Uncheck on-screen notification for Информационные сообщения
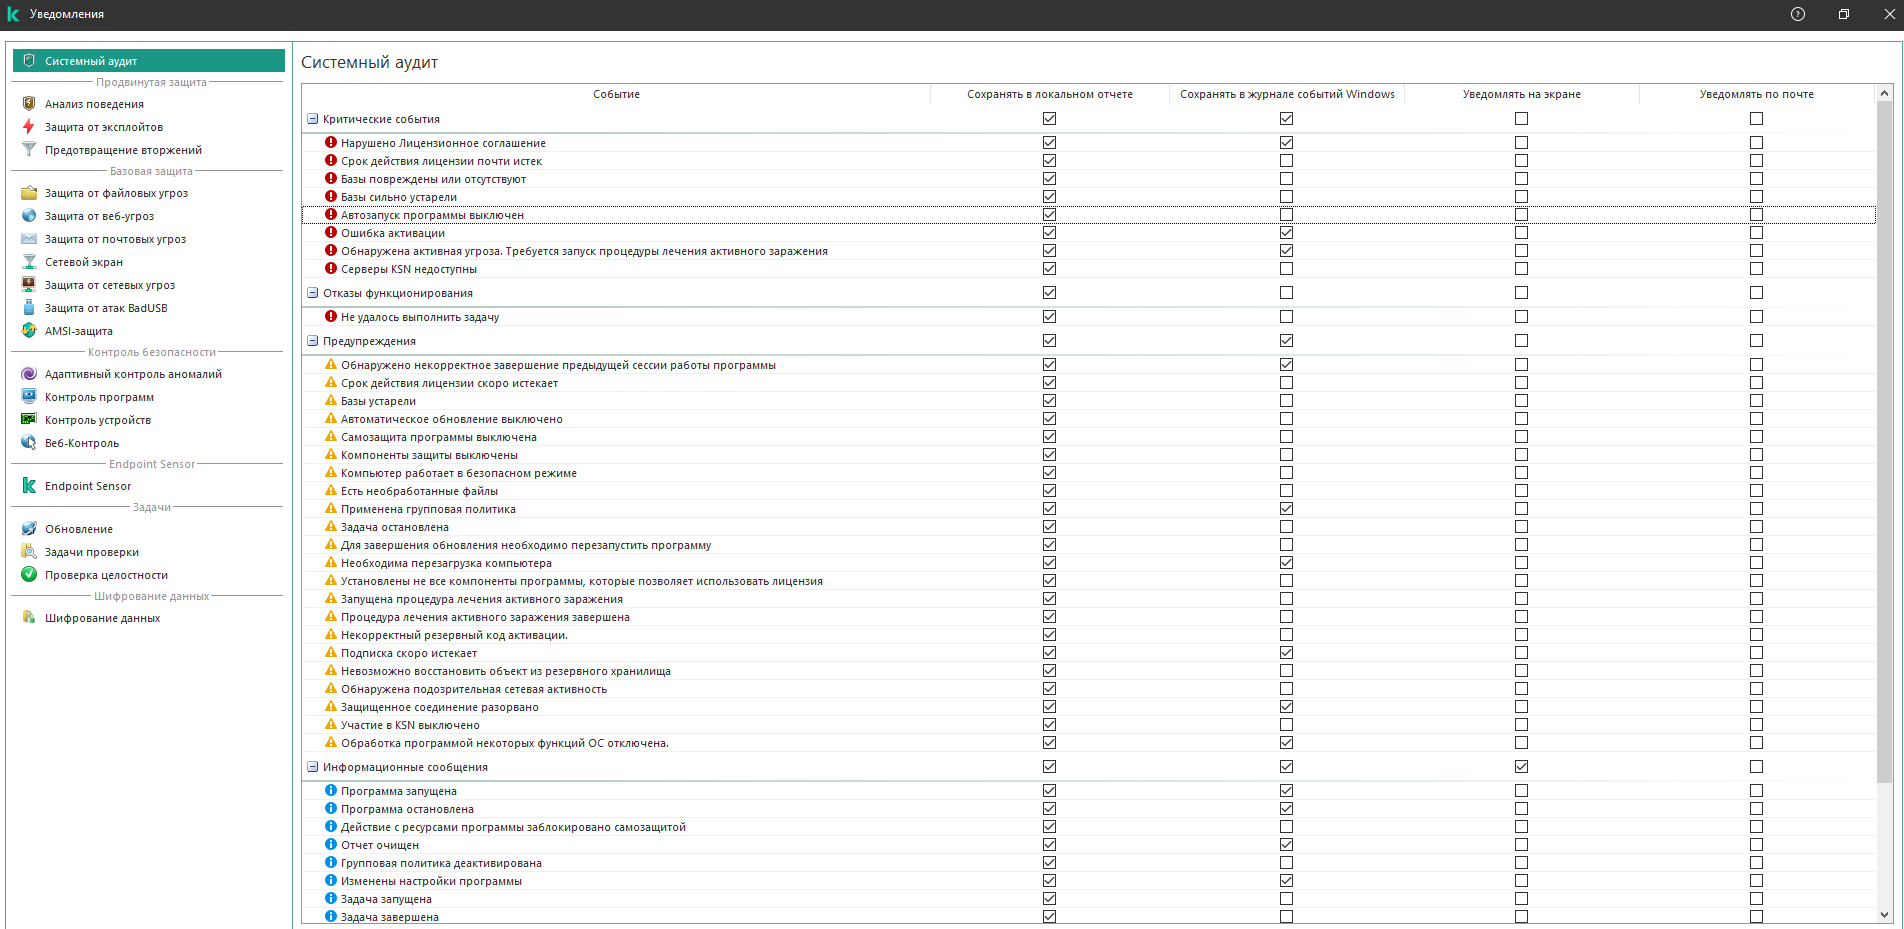Image resolution: width=1904 pixels, height=929 pixels. (x=1521, y=767)
